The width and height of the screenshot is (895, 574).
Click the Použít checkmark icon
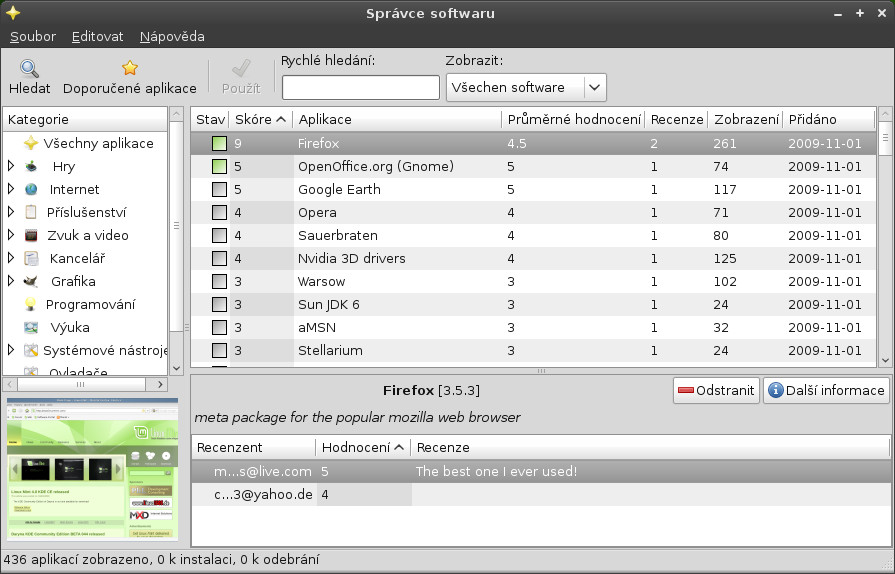pos(241,68)
